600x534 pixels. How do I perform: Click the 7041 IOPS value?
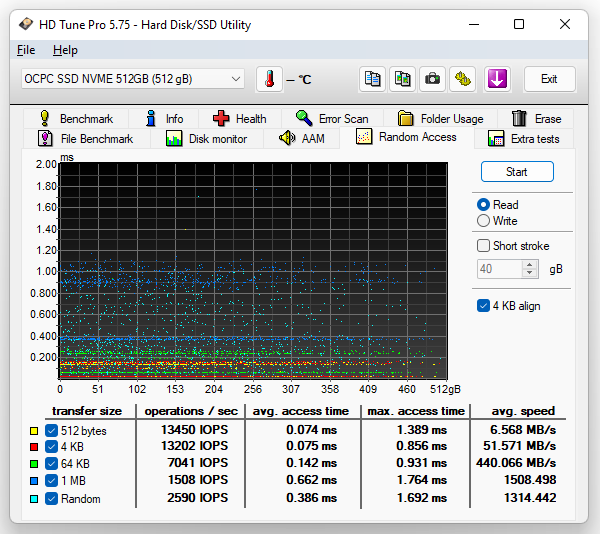[197, 463]
